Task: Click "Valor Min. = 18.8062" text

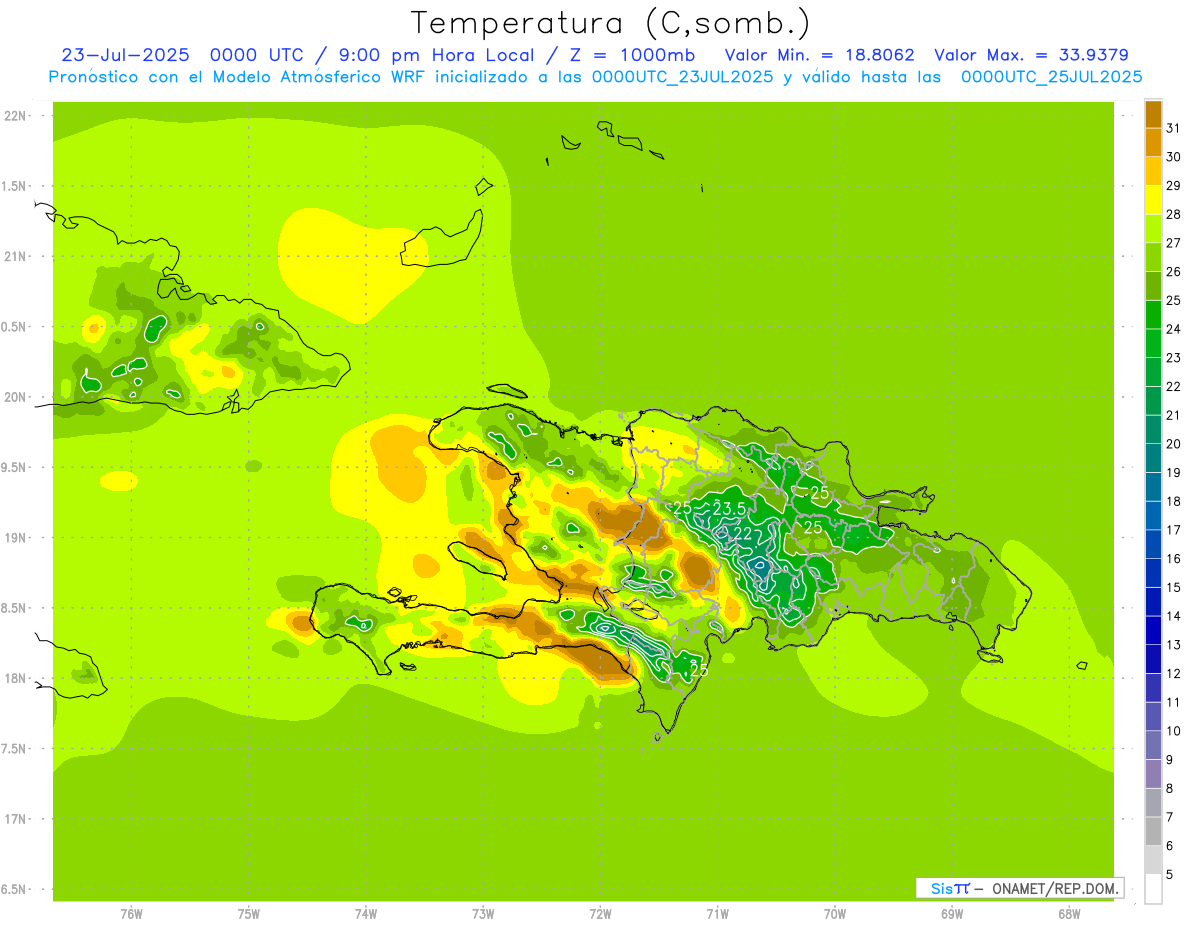Action: pos(820,55)
